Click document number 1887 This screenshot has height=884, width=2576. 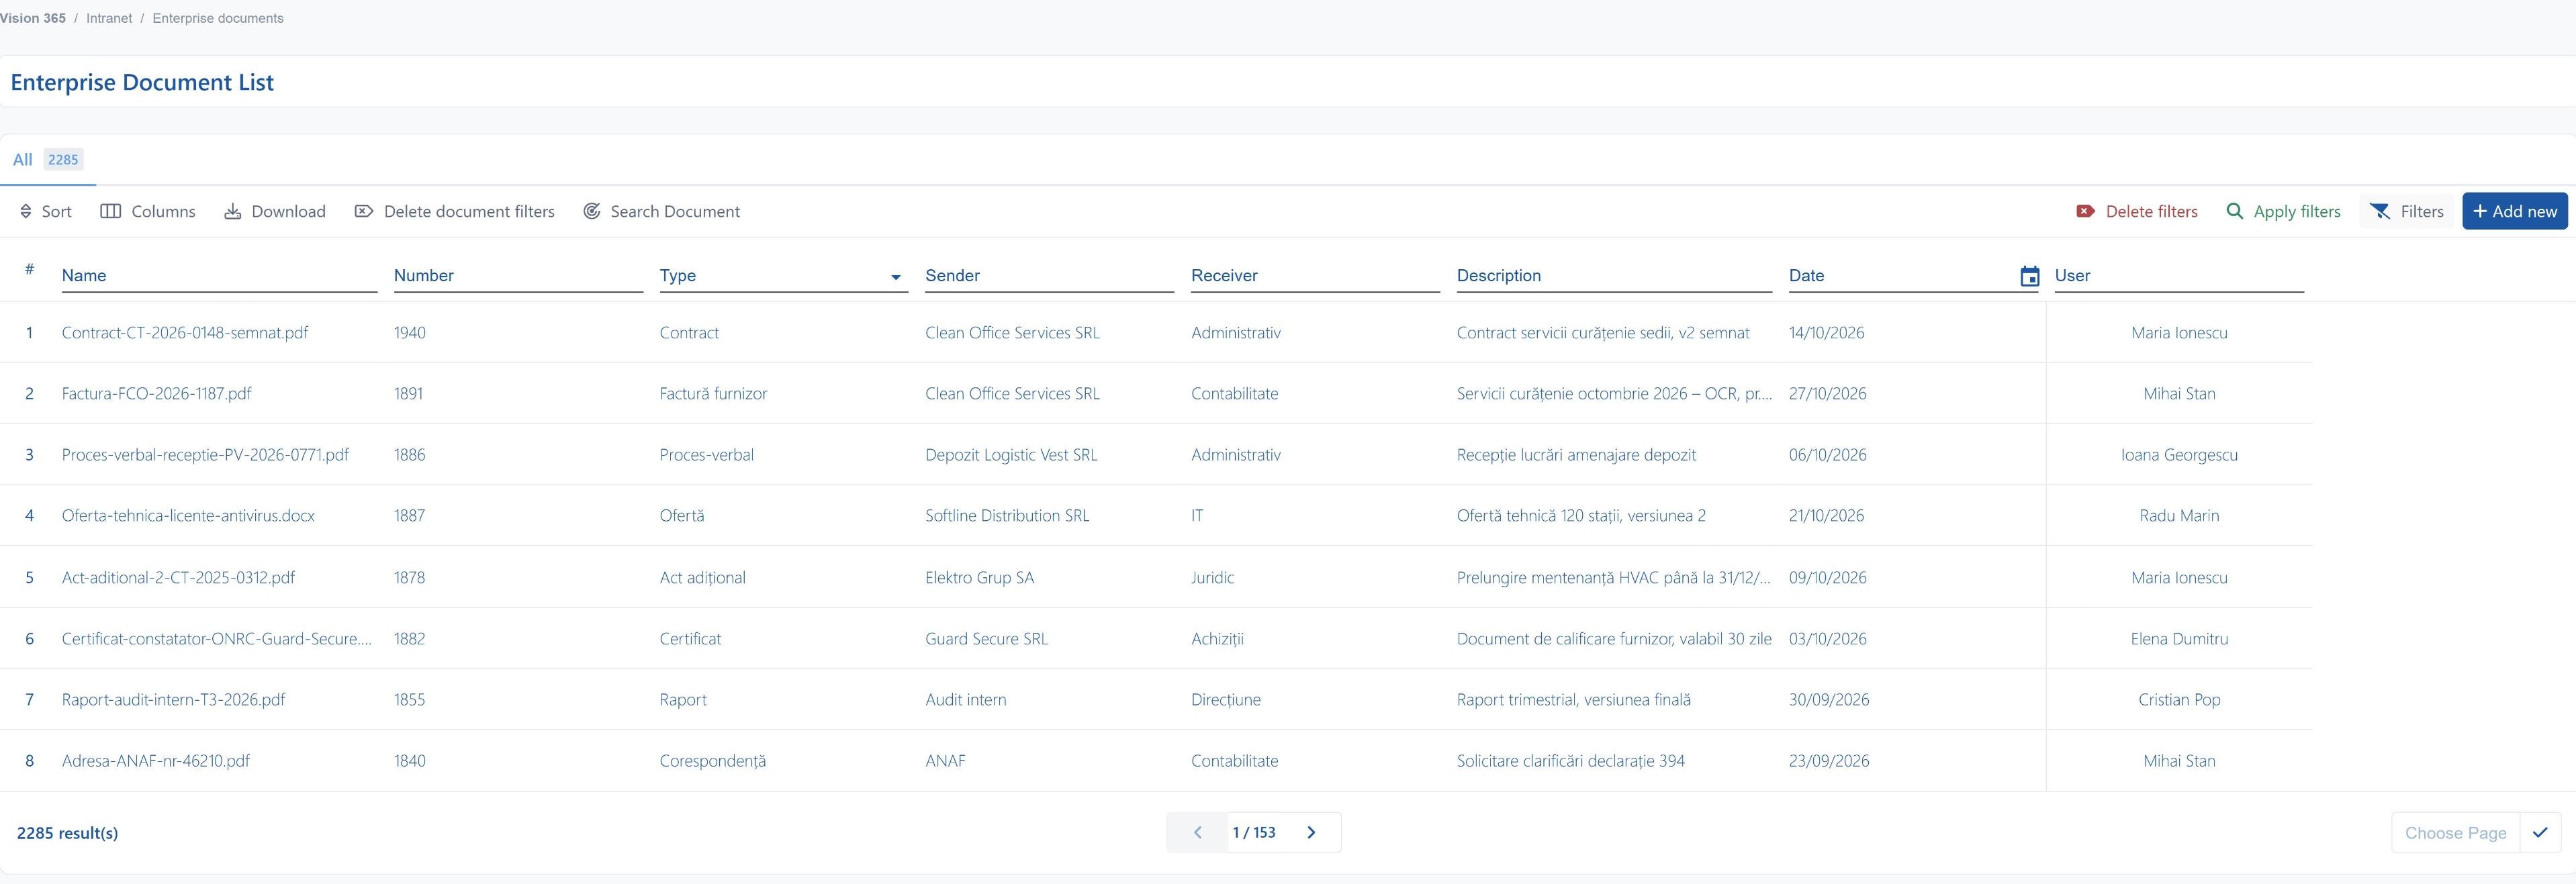pyautogui.click(x=409, y=515)
